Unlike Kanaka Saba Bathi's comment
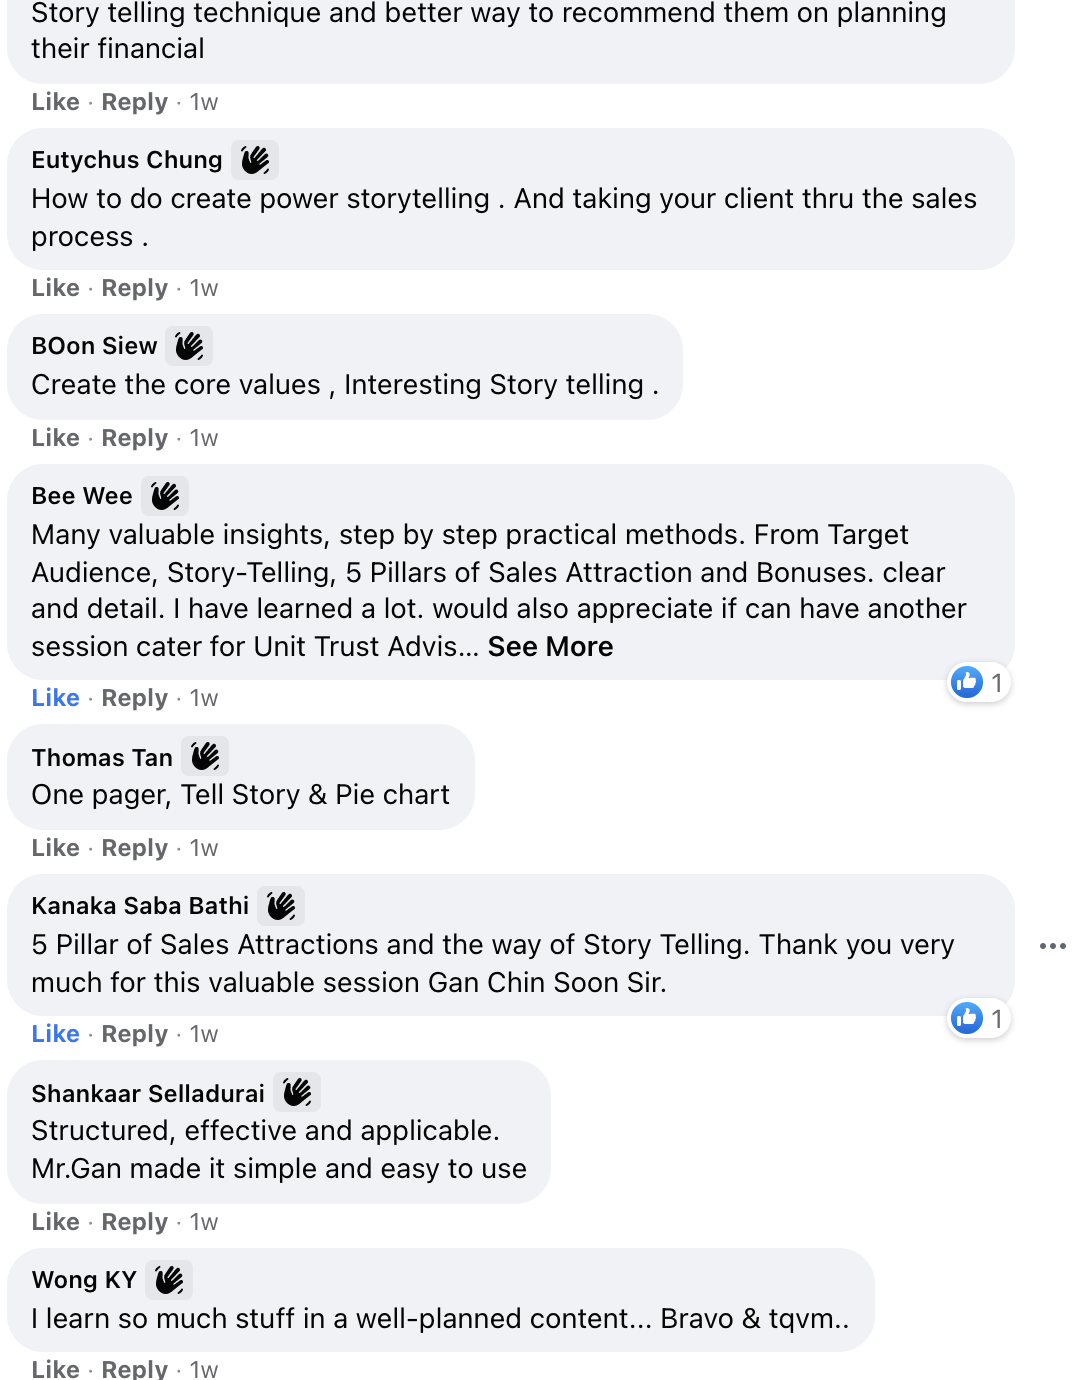 [x=55, y=1034]
